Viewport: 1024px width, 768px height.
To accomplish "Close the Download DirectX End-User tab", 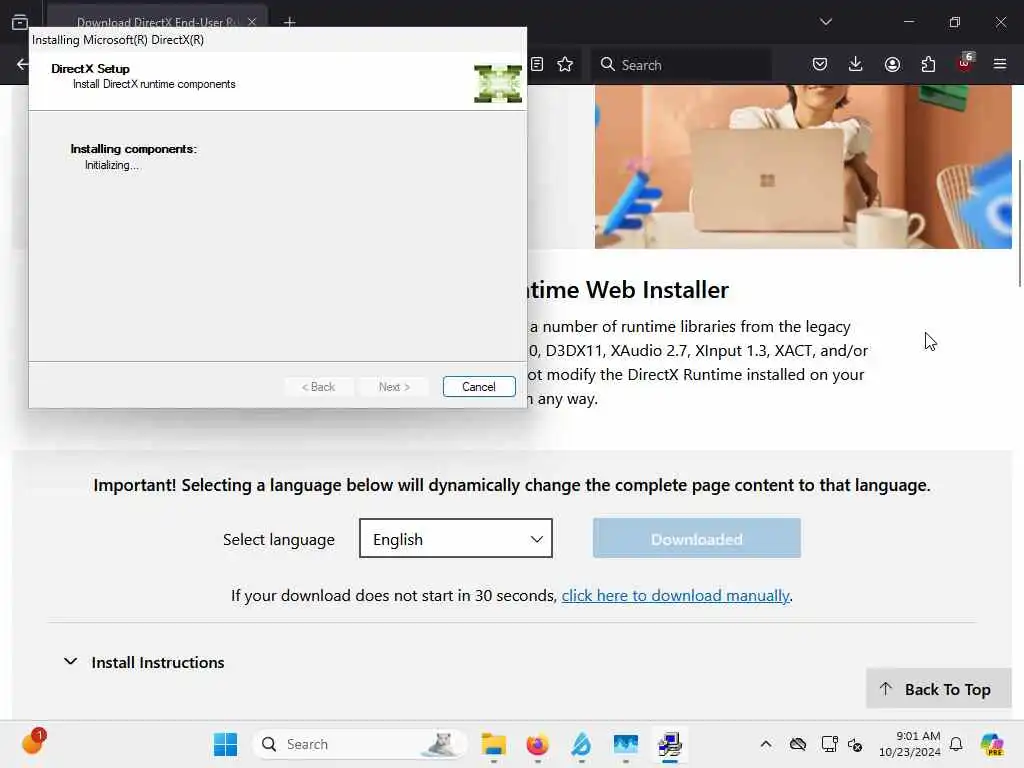I will point(252,22).
